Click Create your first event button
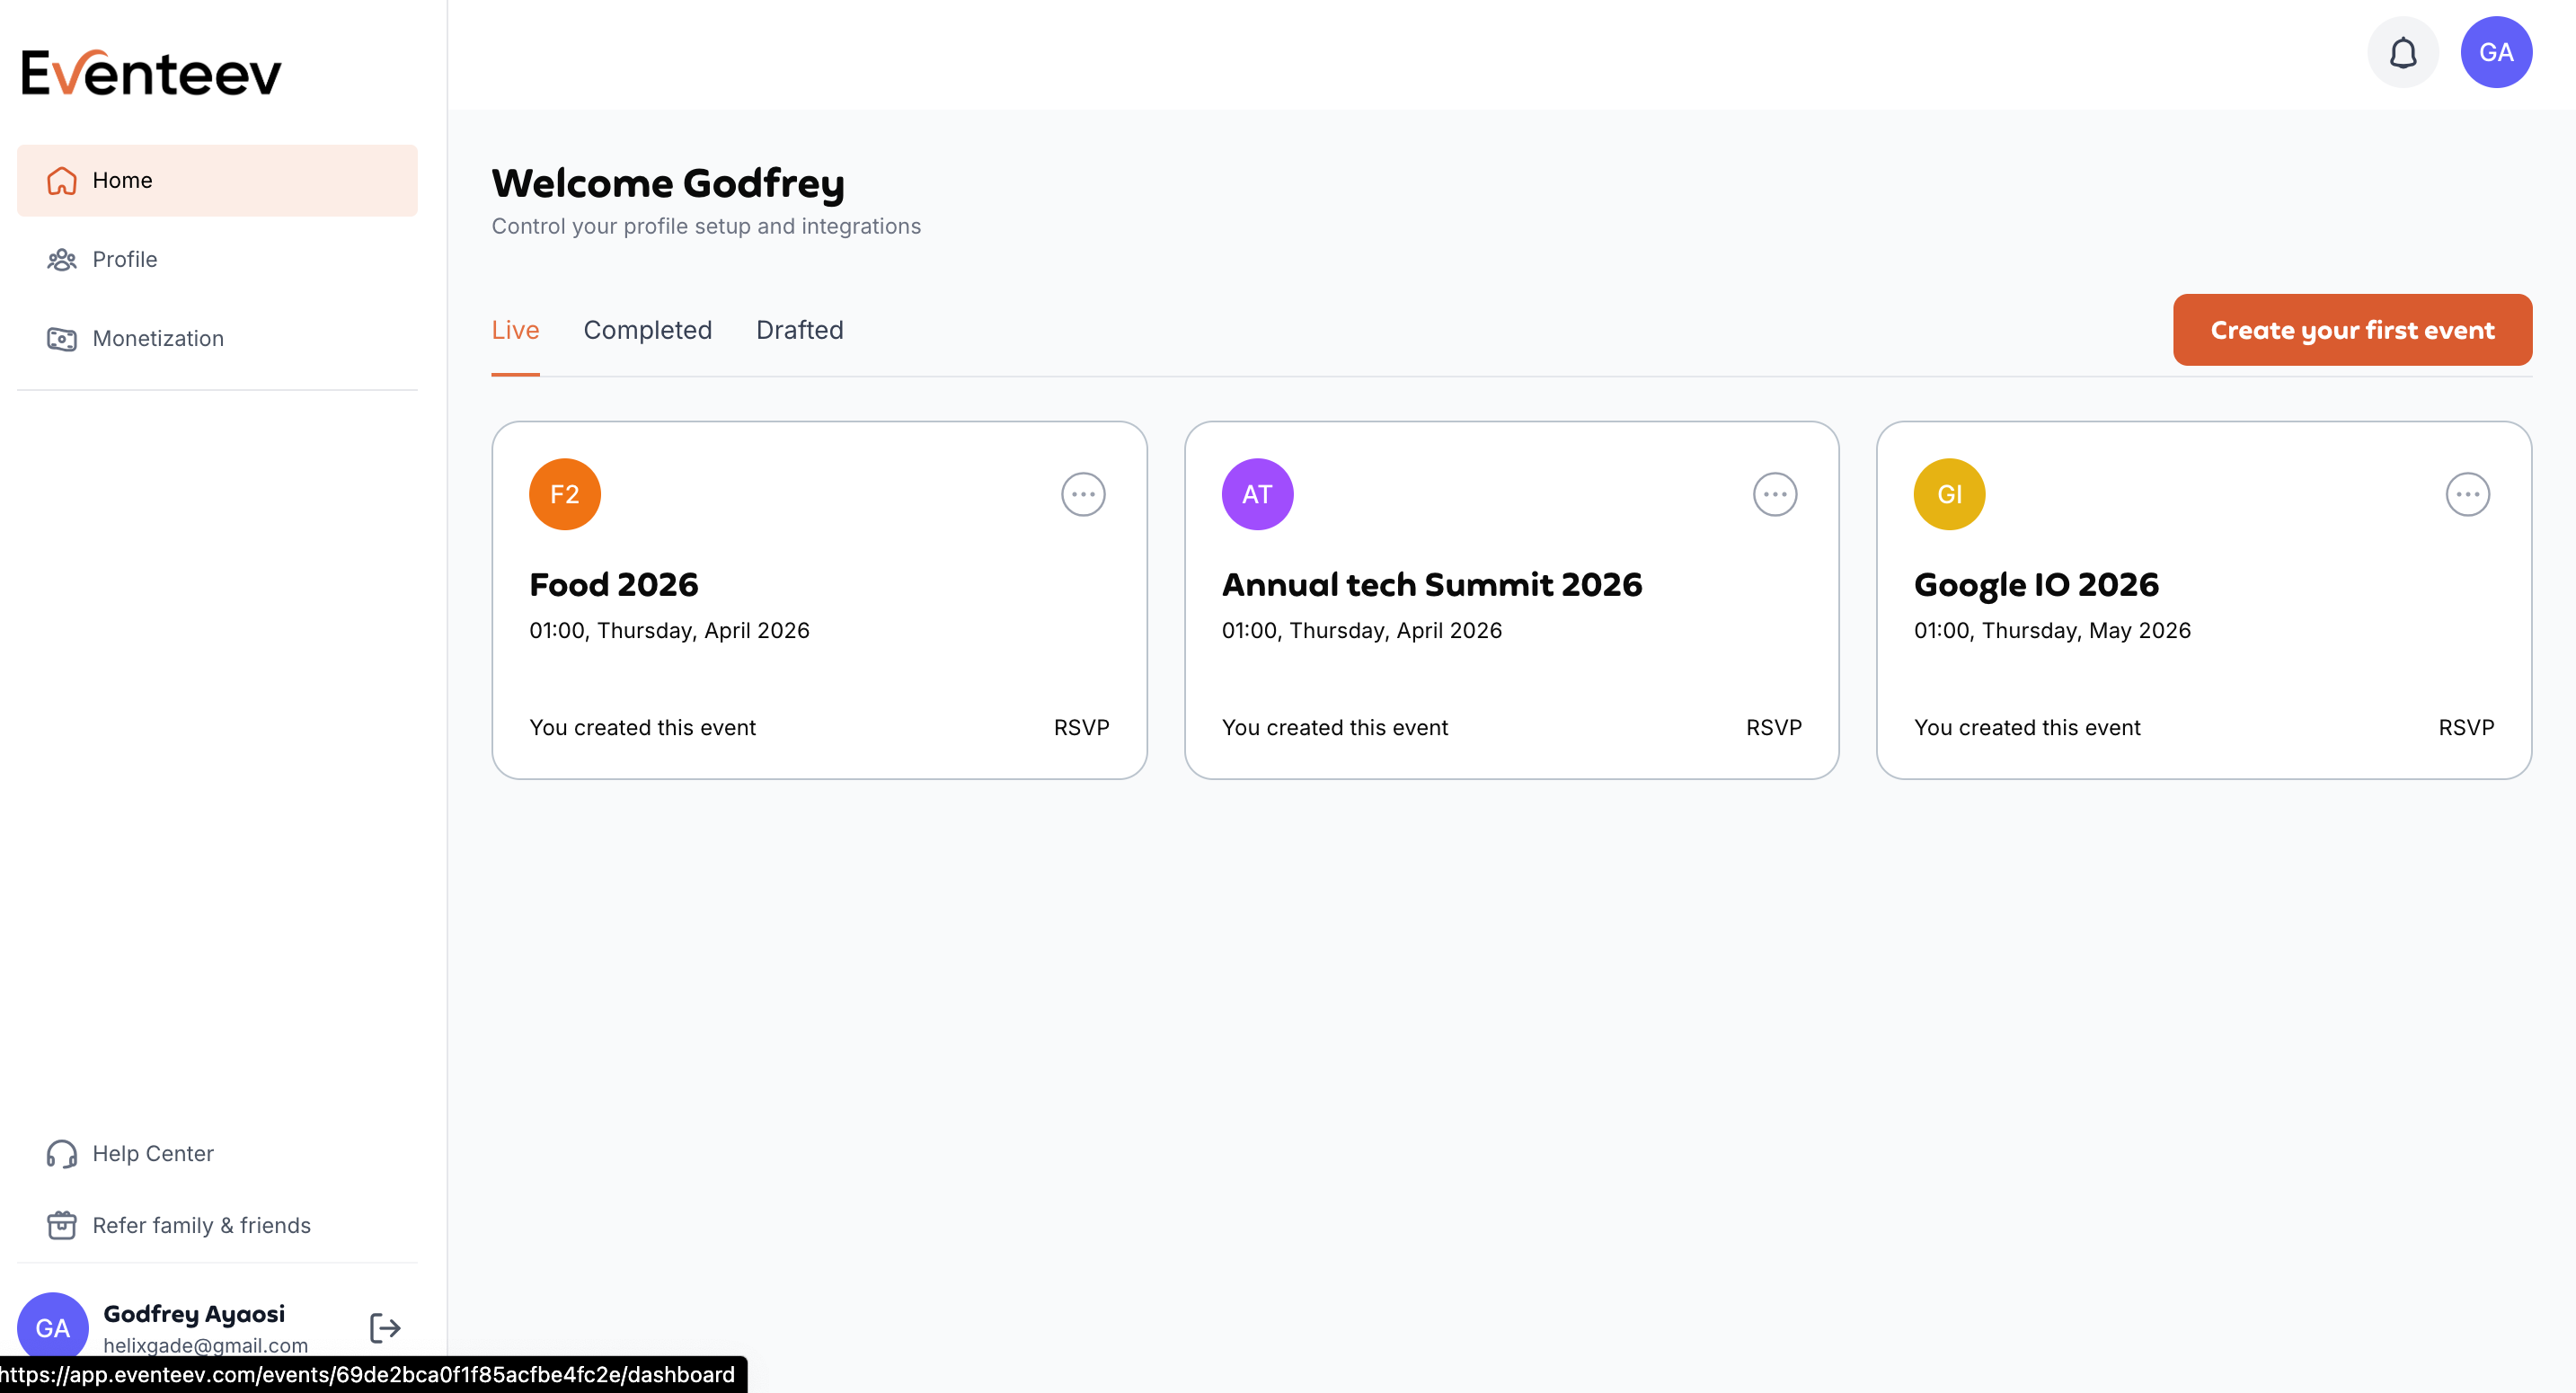The height and width of the screenshot is (1393, 2576). (x=2351, y=330)
